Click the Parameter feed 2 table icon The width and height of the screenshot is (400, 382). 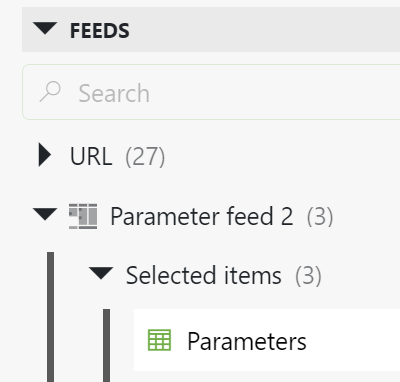click(x=83, y=216)
